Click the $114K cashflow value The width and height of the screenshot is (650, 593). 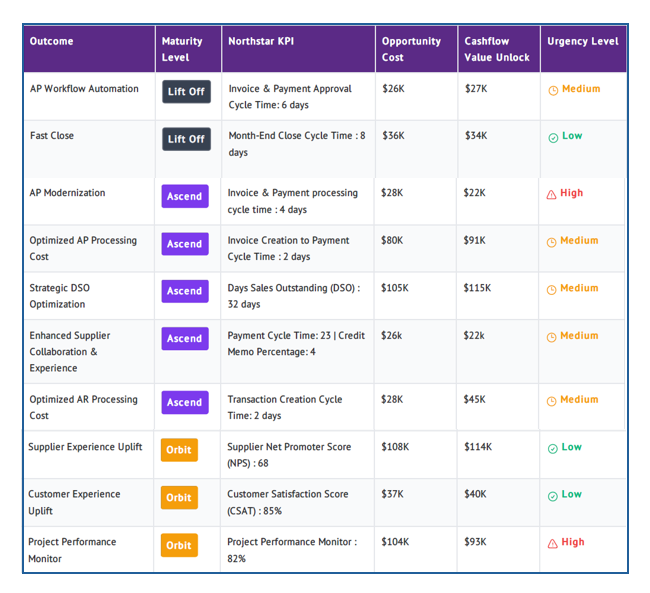click(478, 447)
